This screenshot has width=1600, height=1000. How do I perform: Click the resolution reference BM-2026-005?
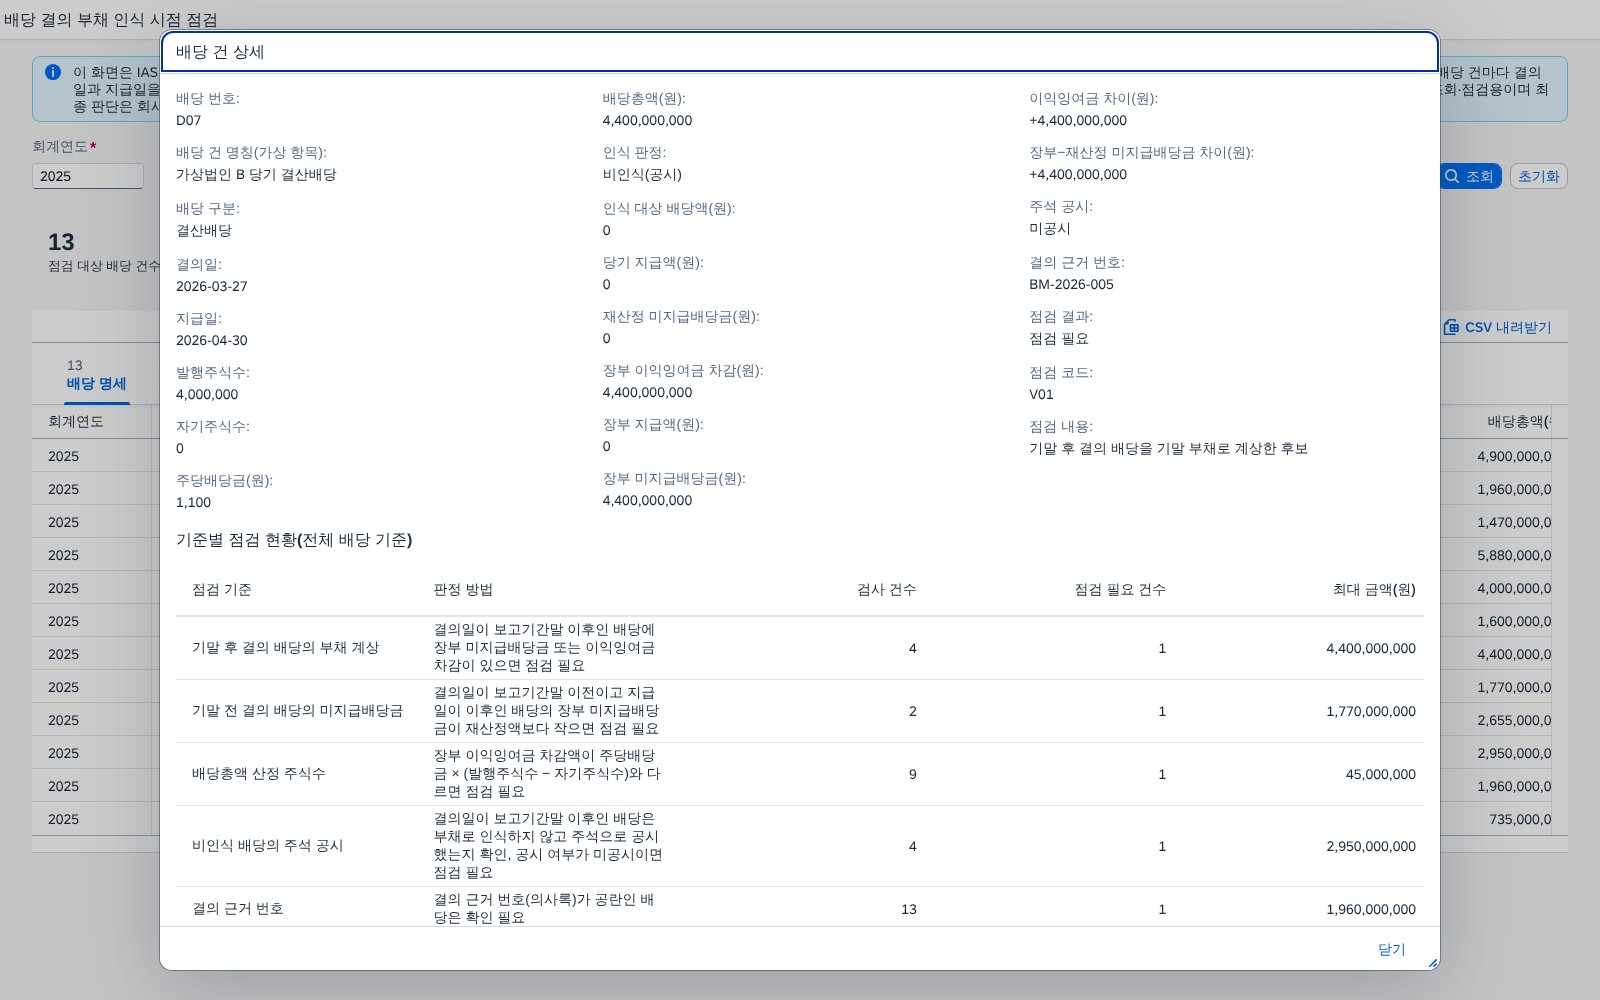(1071, 284)
